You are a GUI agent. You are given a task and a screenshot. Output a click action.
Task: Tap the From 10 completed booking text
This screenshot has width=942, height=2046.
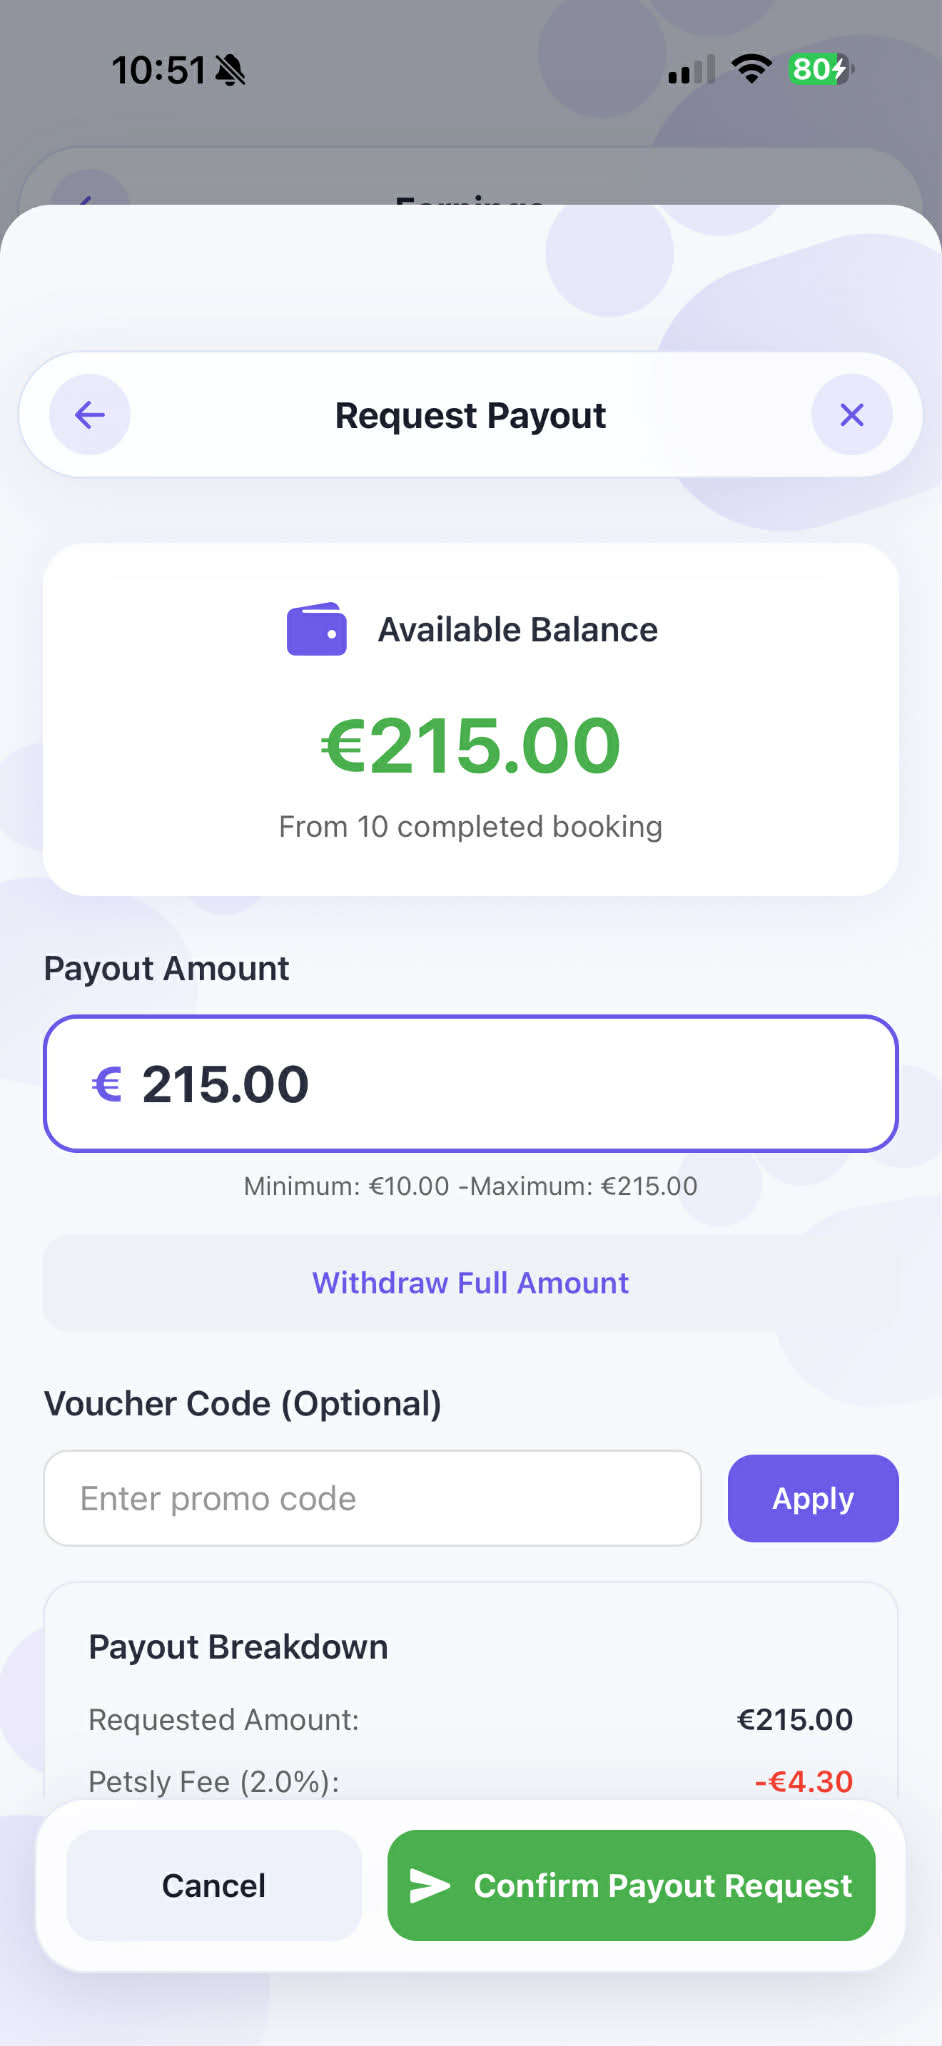pyautogui.click(x=470, y=826)
